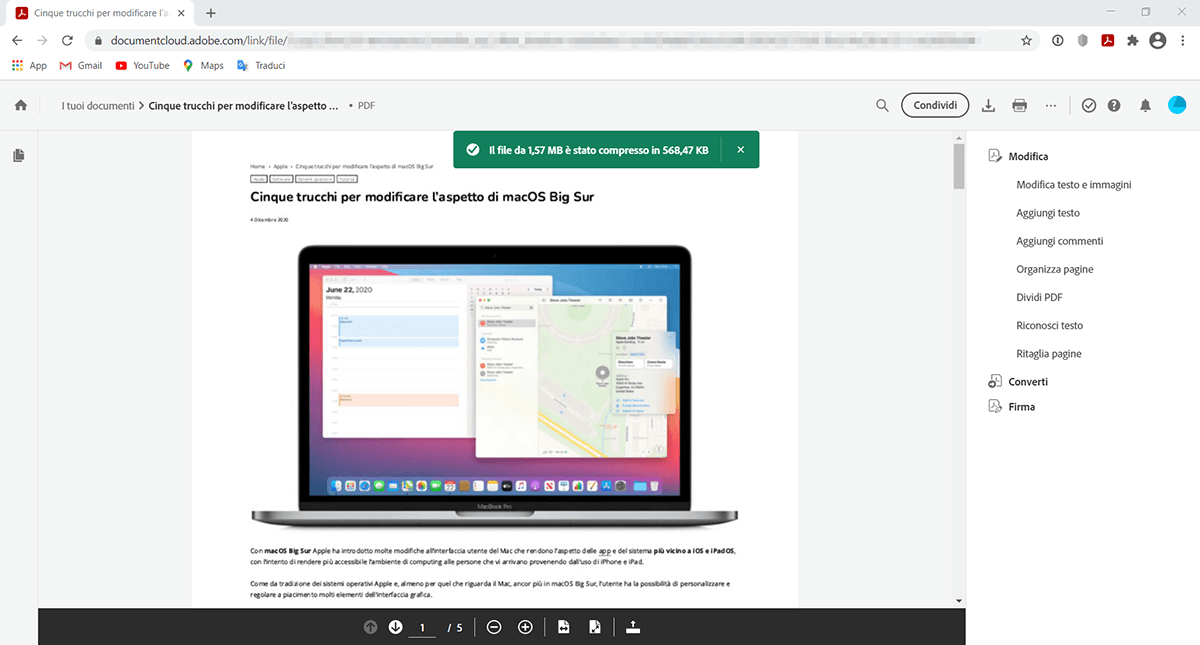Open Gmail bookmark
This screenshot has width=1200, height=645.
click(x=81, y=65)
